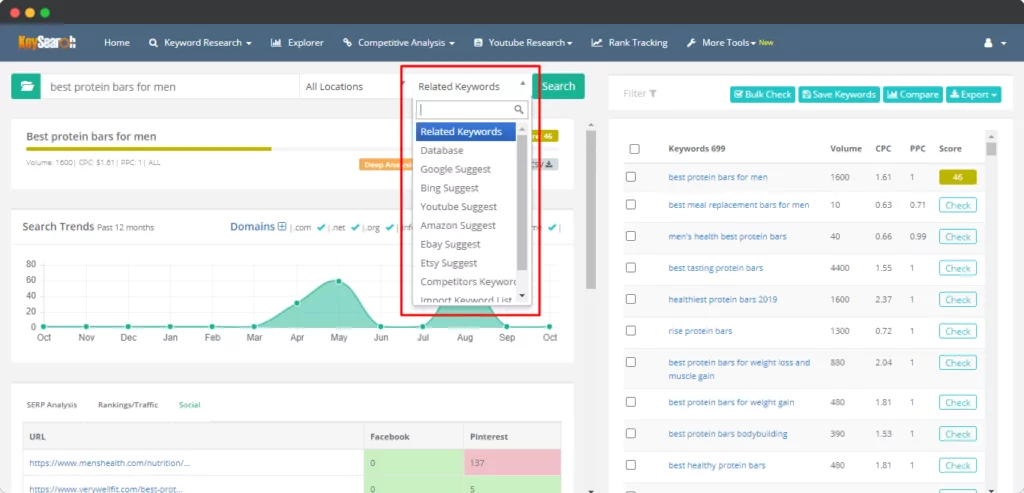The width and height of the screenshot is (1024, 493).
Task: Click the Filter funnel icon
Action: [x=653, y=94]
